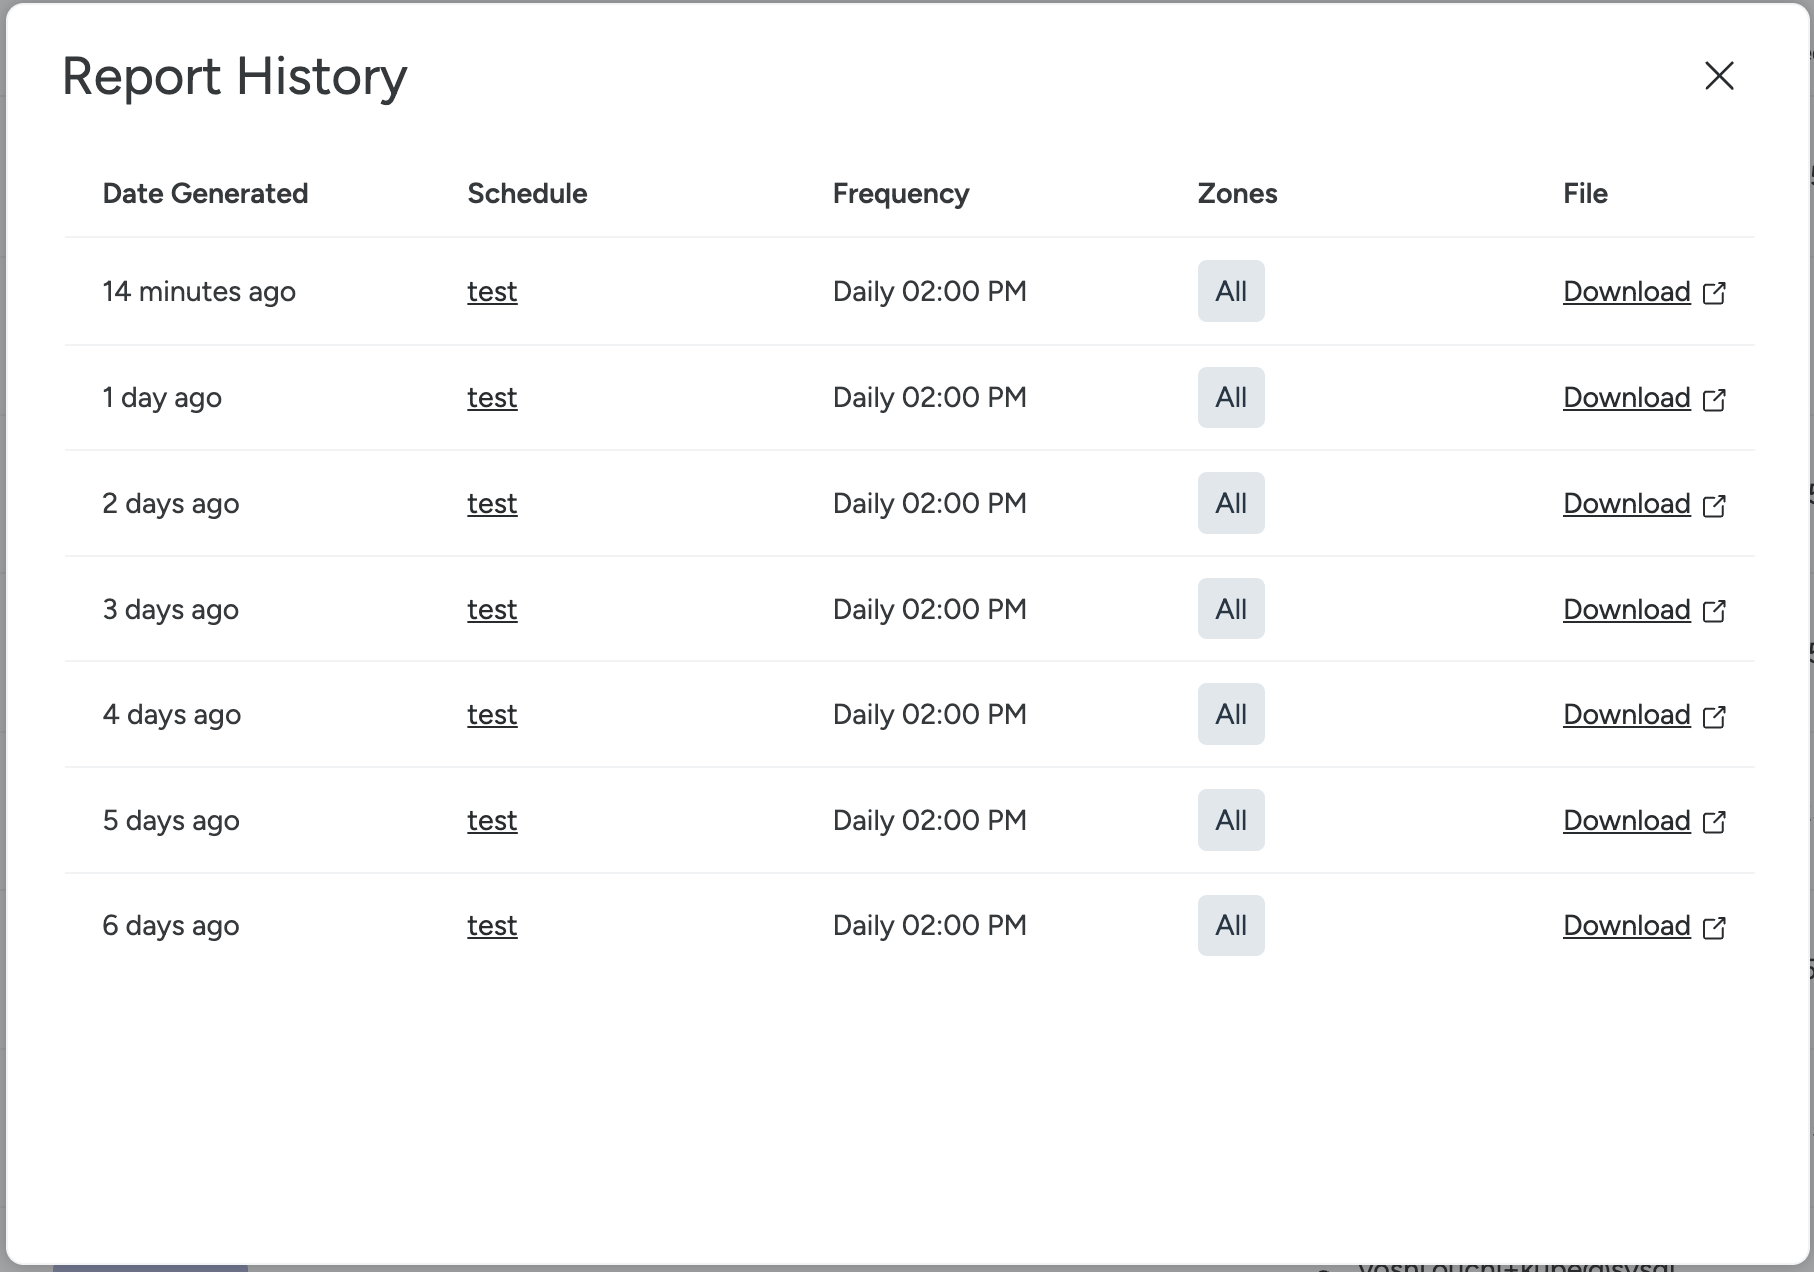The height and width of the screenshot is (1272, 1814).
Task: Click the Zones column header
Action: pyautogui.click(x=1237, y=193)
